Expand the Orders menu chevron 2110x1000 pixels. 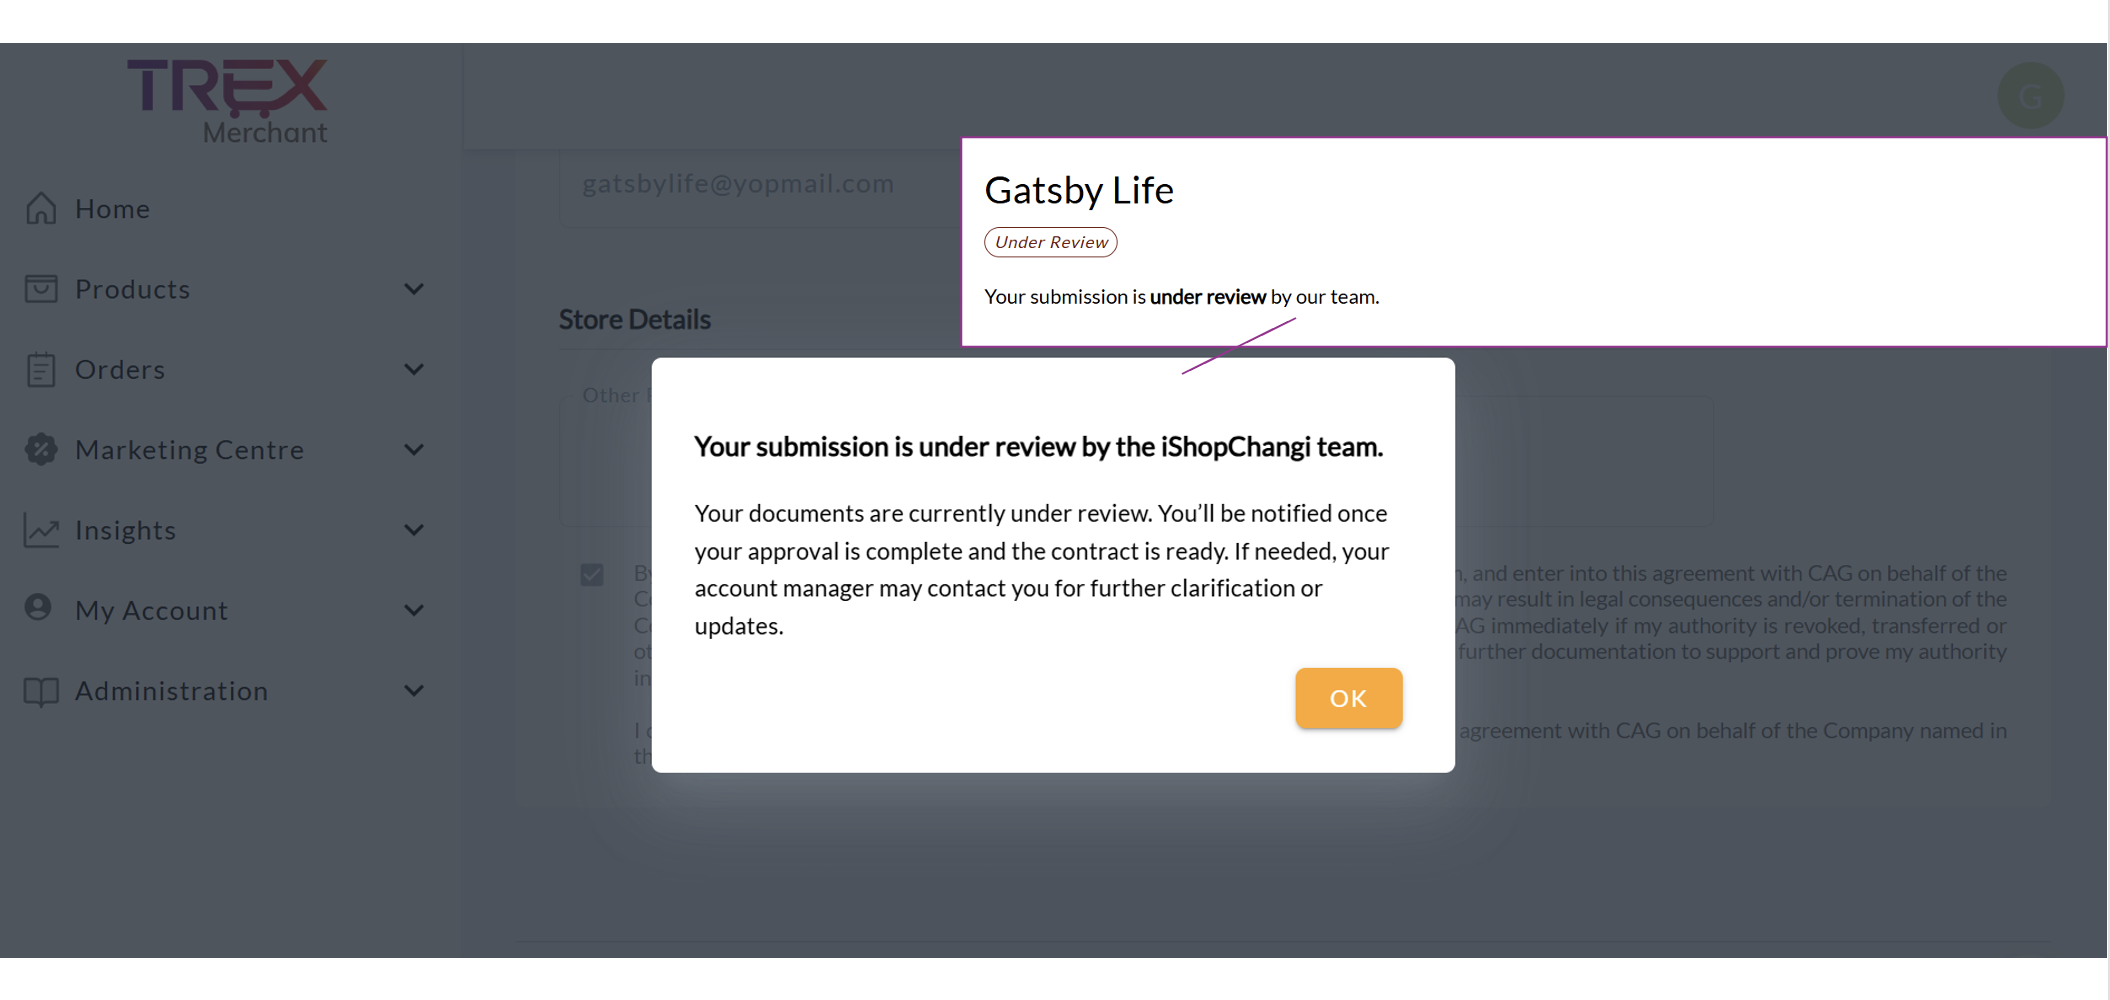click(414, 370)
